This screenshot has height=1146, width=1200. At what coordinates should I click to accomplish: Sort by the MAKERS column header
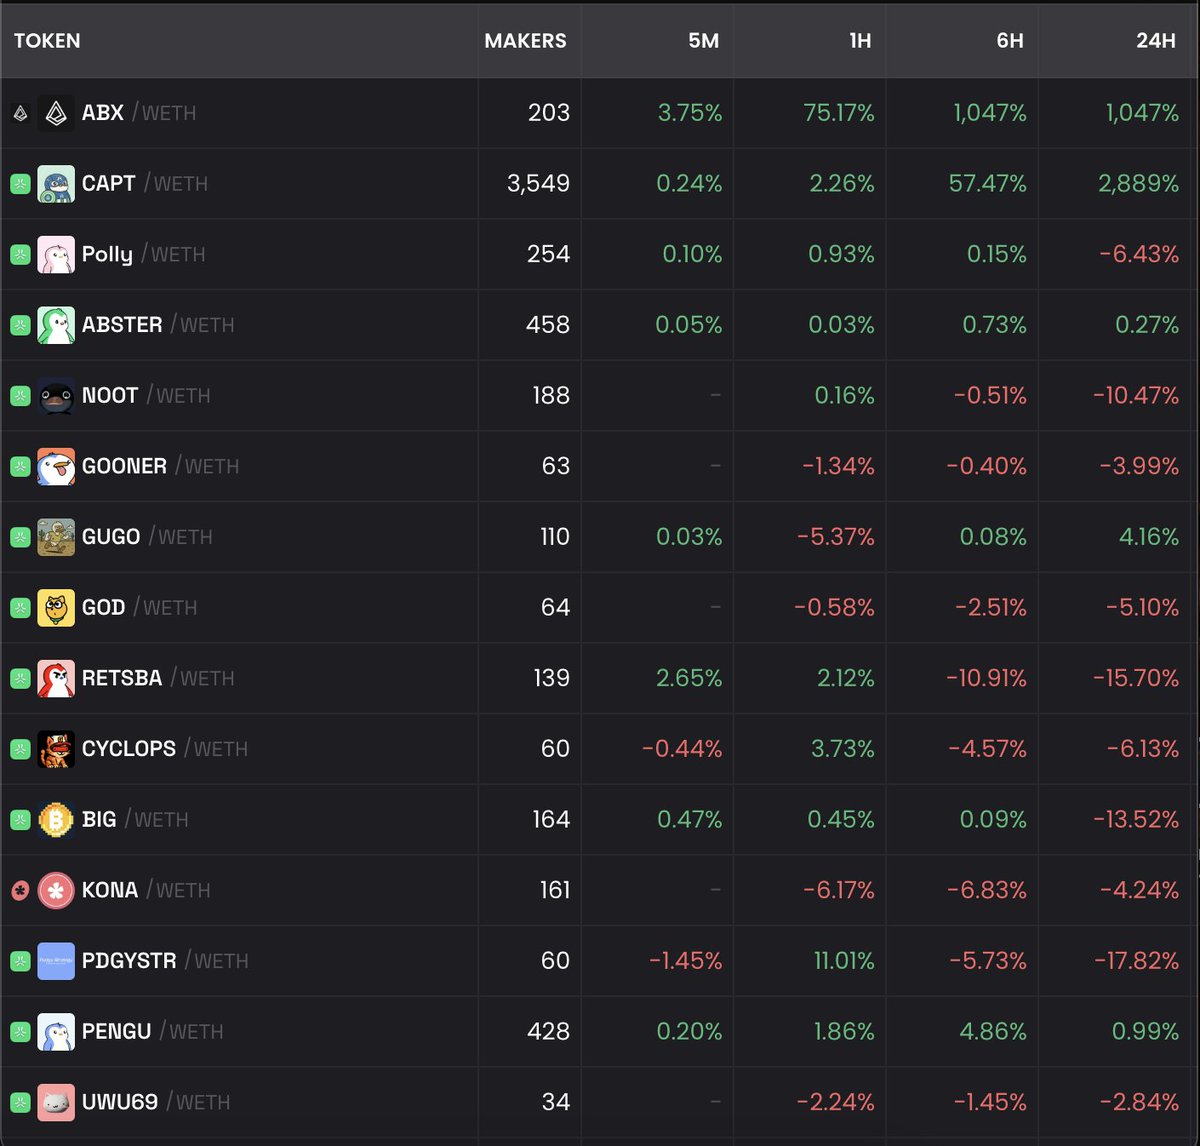pyautogui.click(x=525, y=41)
